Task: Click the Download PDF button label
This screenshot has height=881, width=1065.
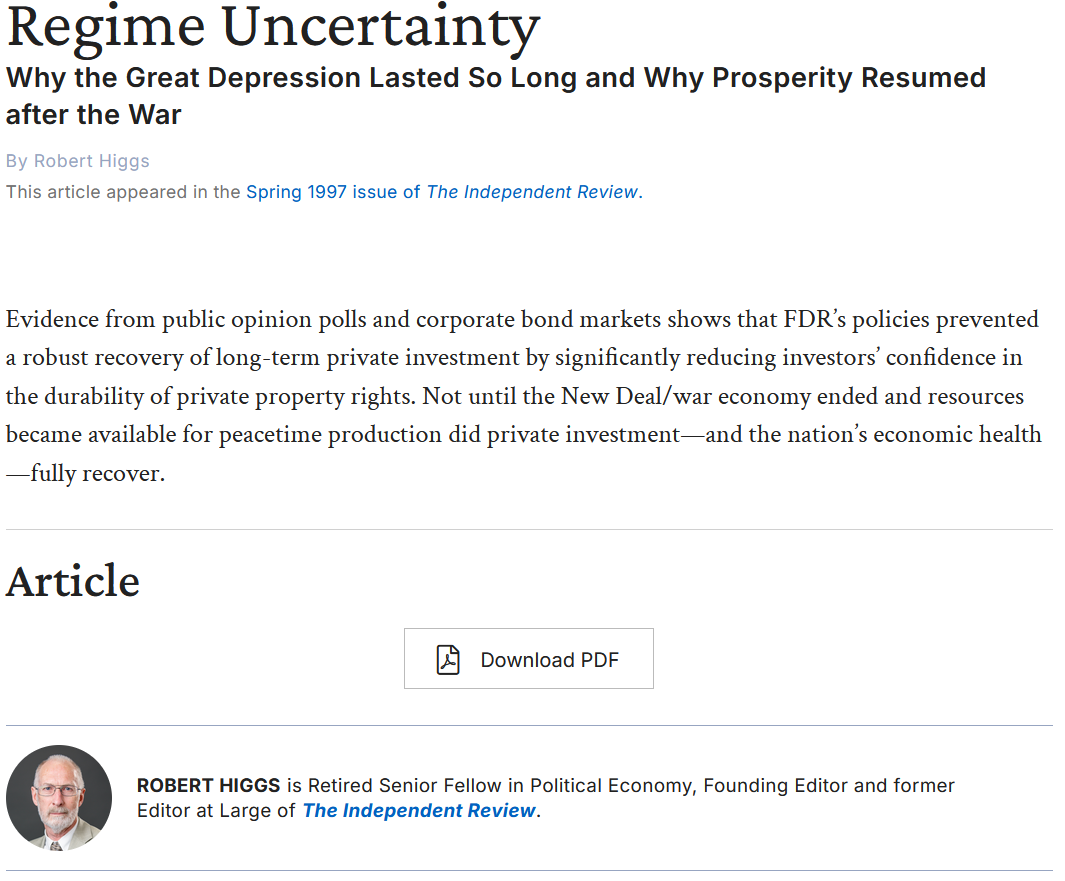Action: (x=549, y=660)
